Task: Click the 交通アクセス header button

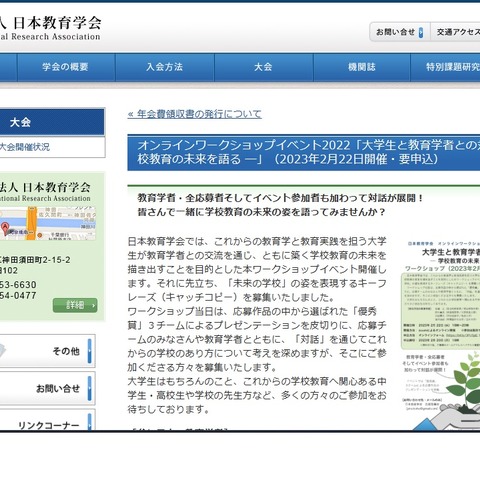Action: point(456,32)
